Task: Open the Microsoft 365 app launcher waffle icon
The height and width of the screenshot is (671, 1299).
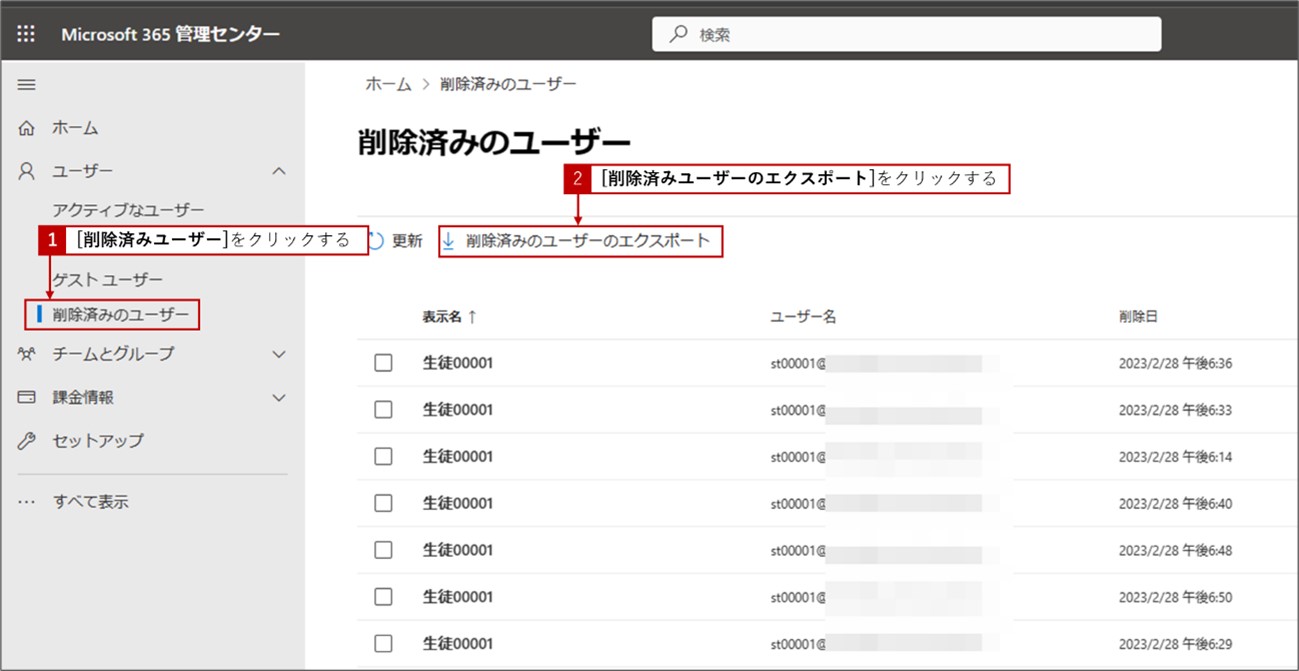Action: (x=25, y=32)
